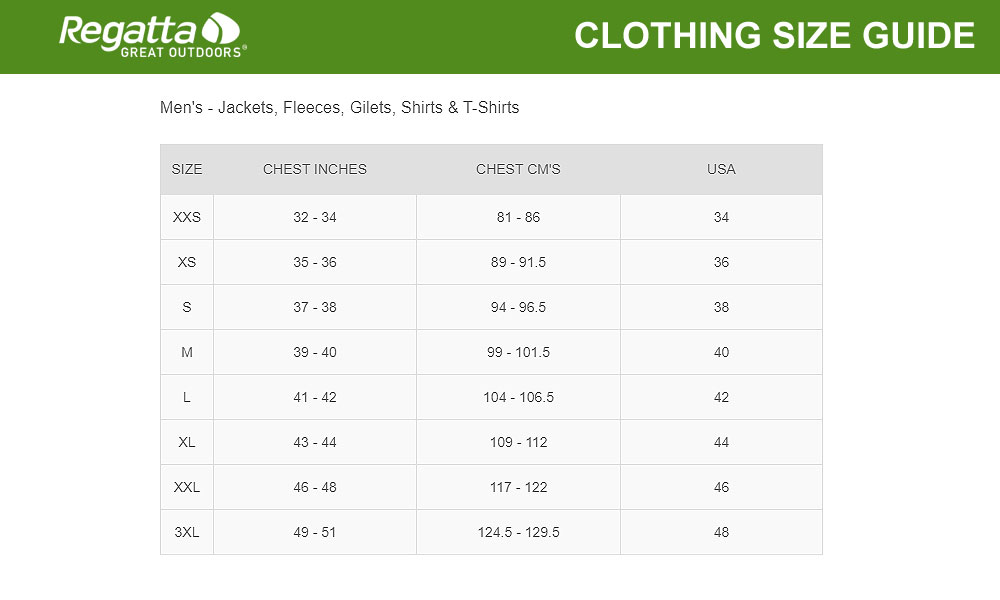Image resolution: width=1000 pixels, height=600 pixels.
Task: Select the Men's Jackets, Fleeces, Gilets title
Action: (x=339, y=107)
